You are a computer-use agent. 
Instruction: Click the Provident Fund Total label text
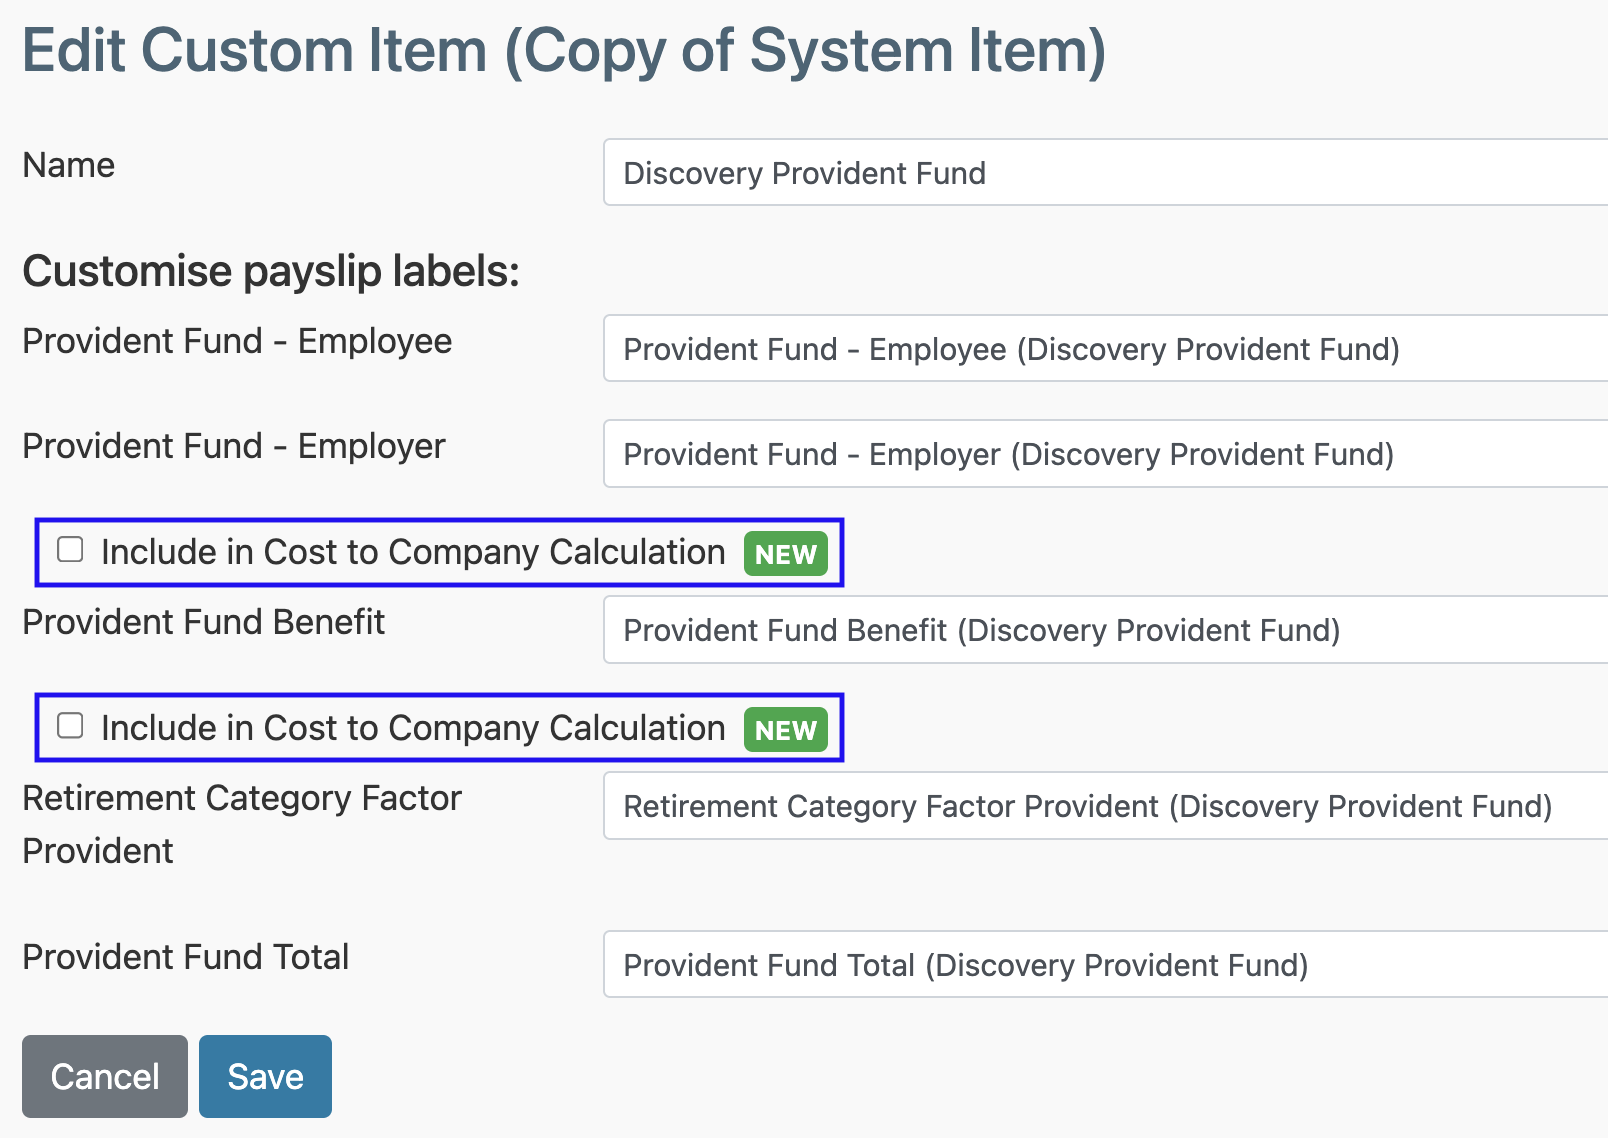tap(186, 957)
